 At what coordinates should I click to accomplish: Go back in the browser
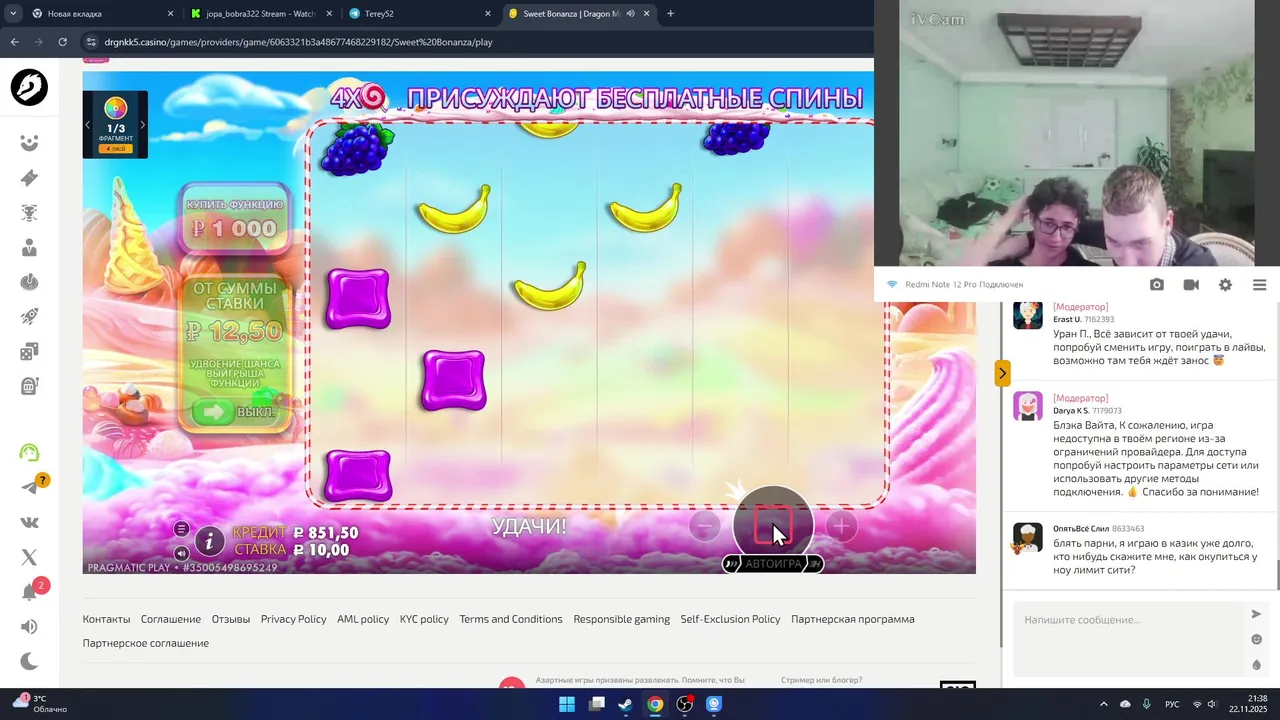pyautogui.click(x=14, y=42)
